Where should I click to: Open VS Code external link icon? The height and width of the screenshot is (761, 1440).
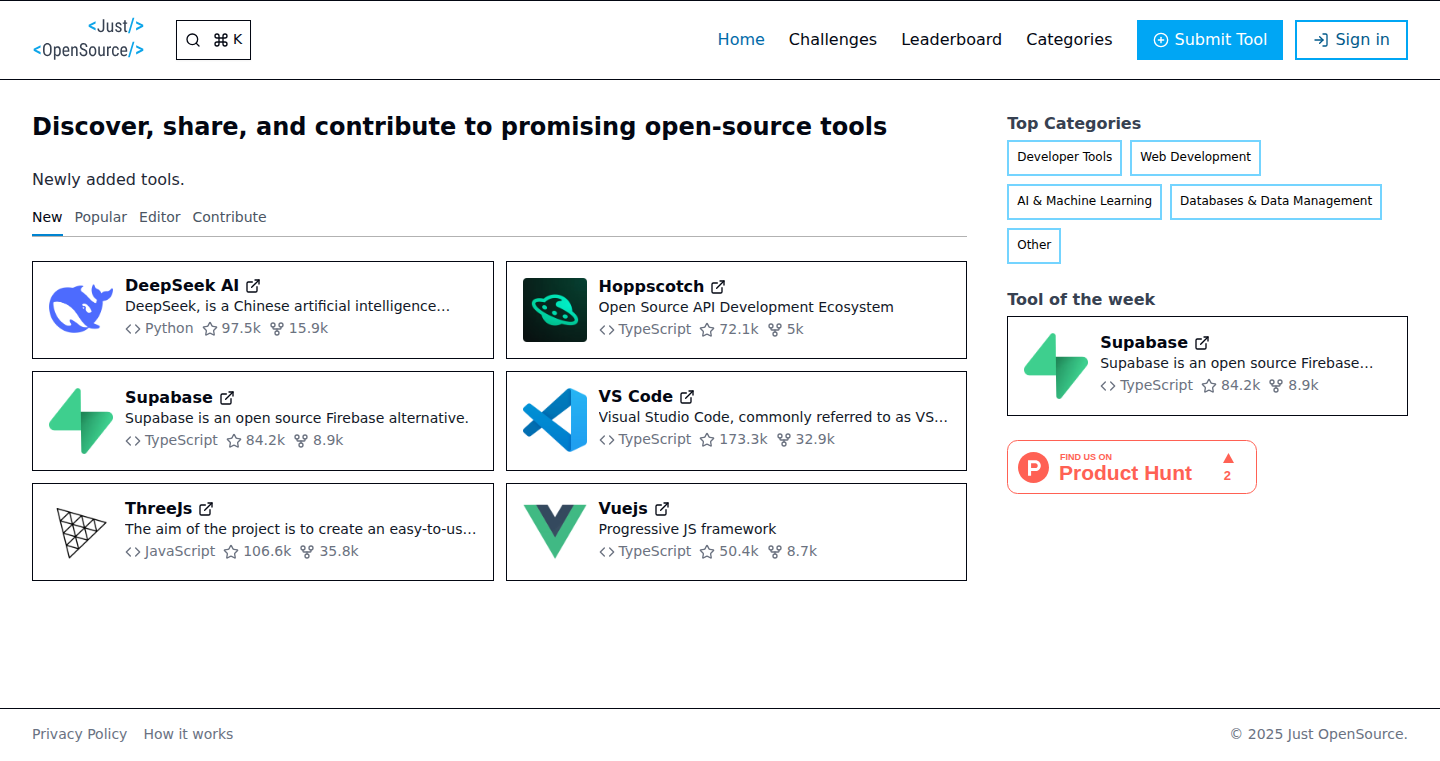click(687, 397)
